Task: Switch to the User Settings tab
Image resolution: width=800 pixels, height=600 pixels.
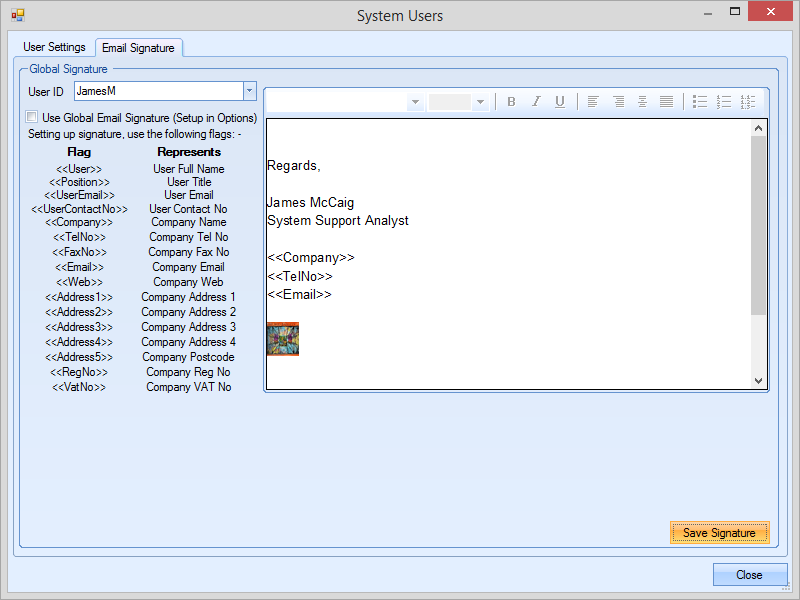Action: [54, 47]
